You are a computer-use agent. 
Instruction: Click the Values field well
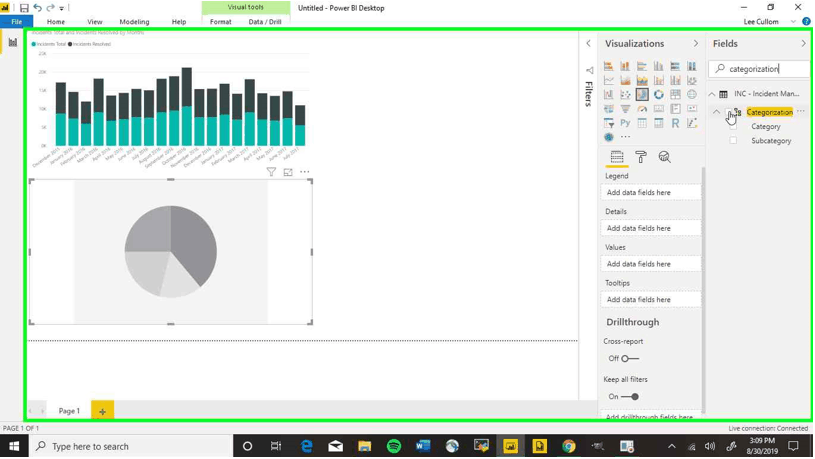pyautogui.click(x=651, y=264)
